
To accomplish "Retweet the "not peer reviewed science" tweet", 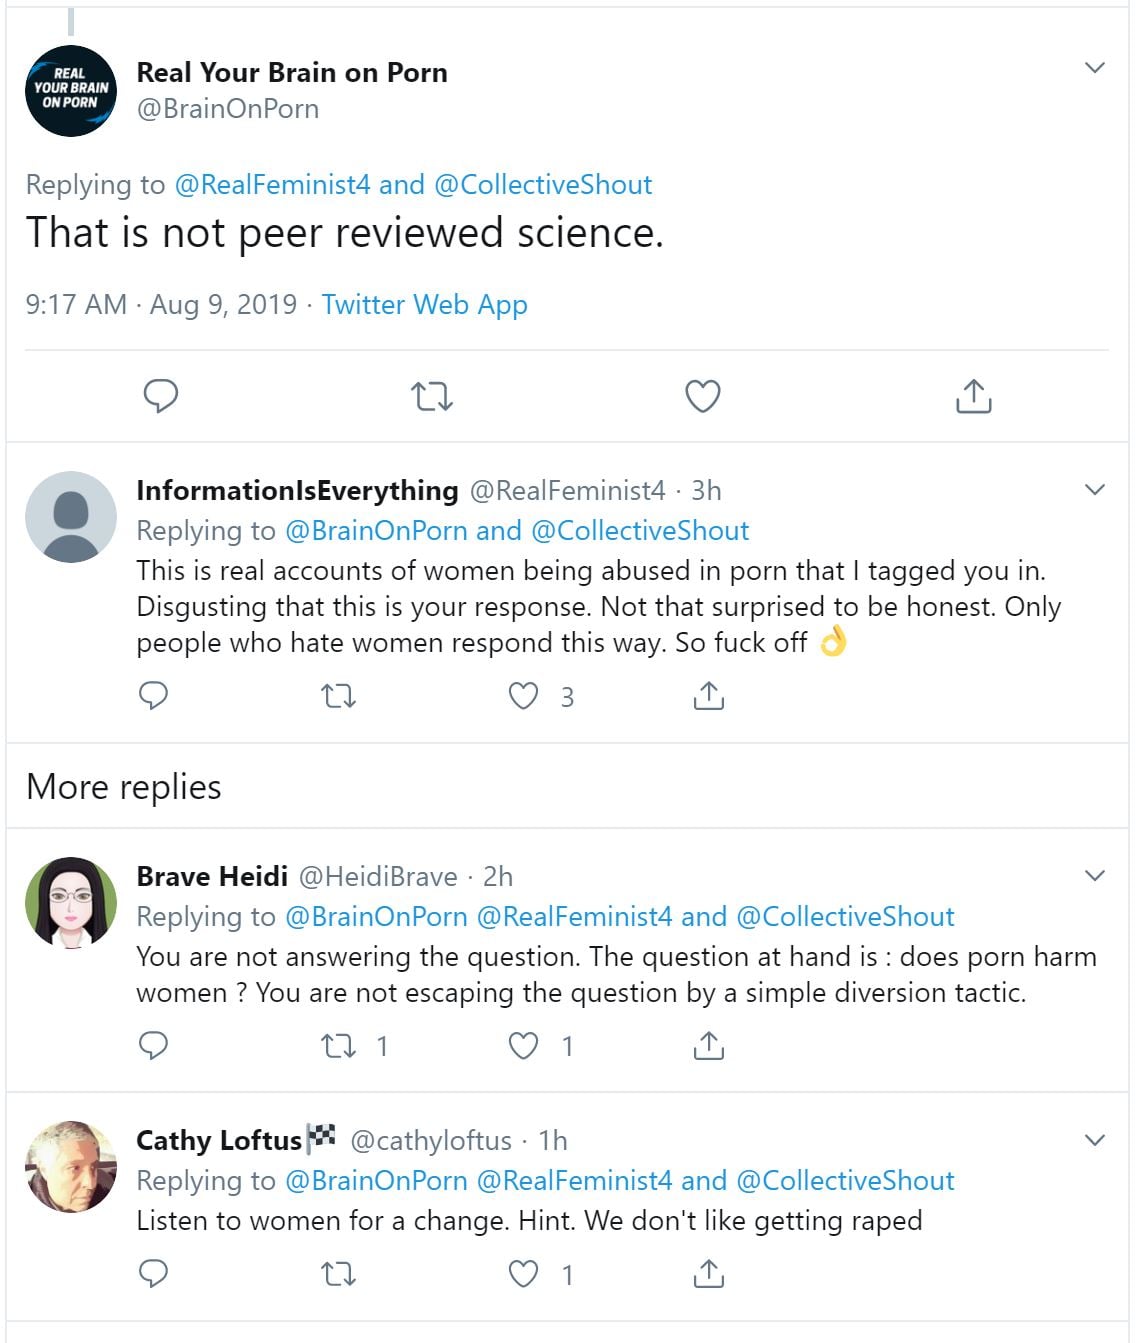I will tap(432, 397).
